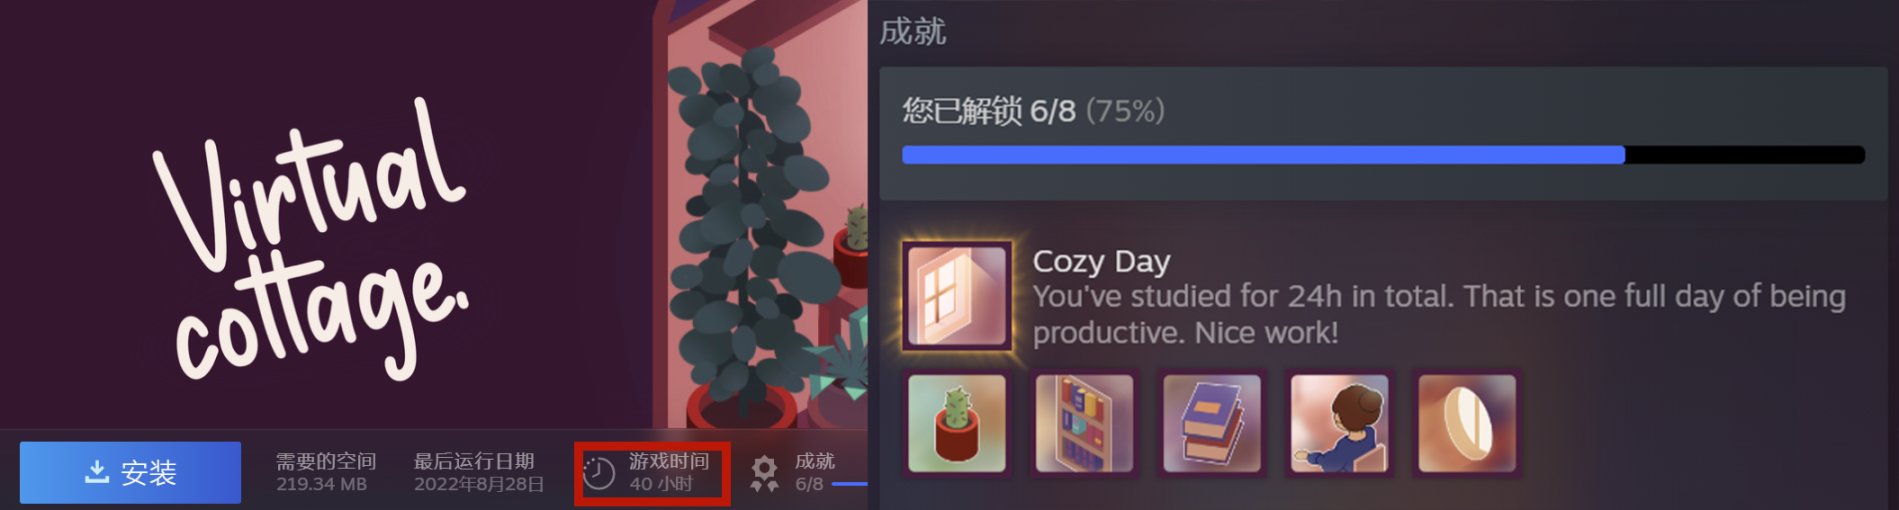The image size is (1899, 510).
Task: Click the blue achievement progress bar
Action: (1383, 155)
